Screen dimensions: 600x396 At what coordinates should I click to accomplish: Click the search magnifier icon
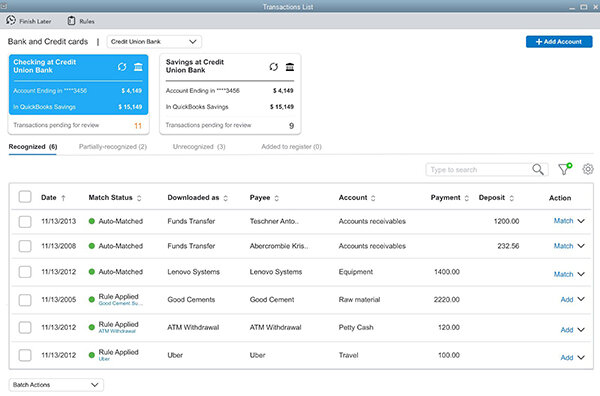[538, 169]
